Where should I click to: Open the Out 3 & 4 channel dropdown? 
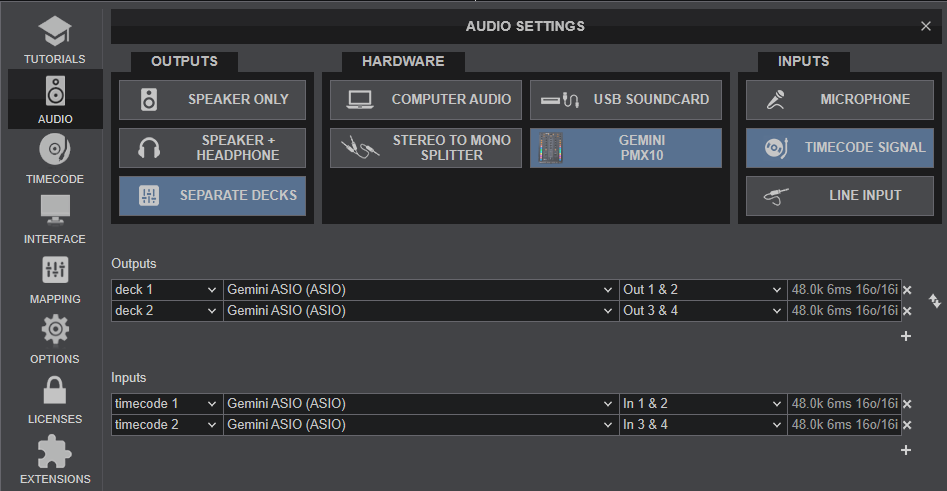(703, 311)
